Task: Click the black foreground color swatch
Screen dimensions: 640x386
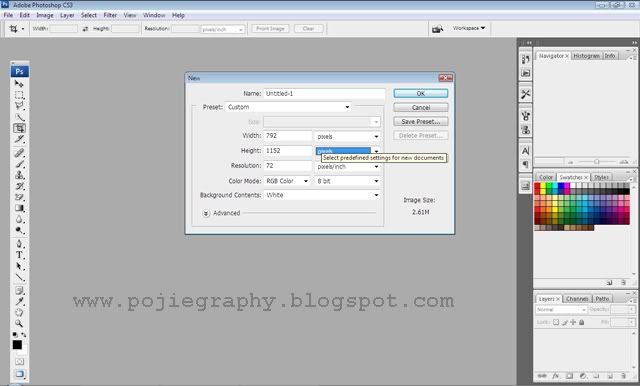Action: 17,345
